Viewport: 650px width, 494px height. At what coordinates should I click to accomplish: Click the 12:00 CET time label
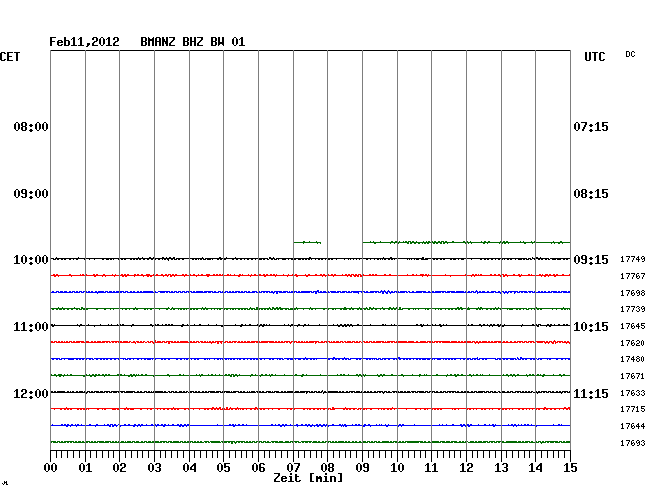[x=31, y=394]
